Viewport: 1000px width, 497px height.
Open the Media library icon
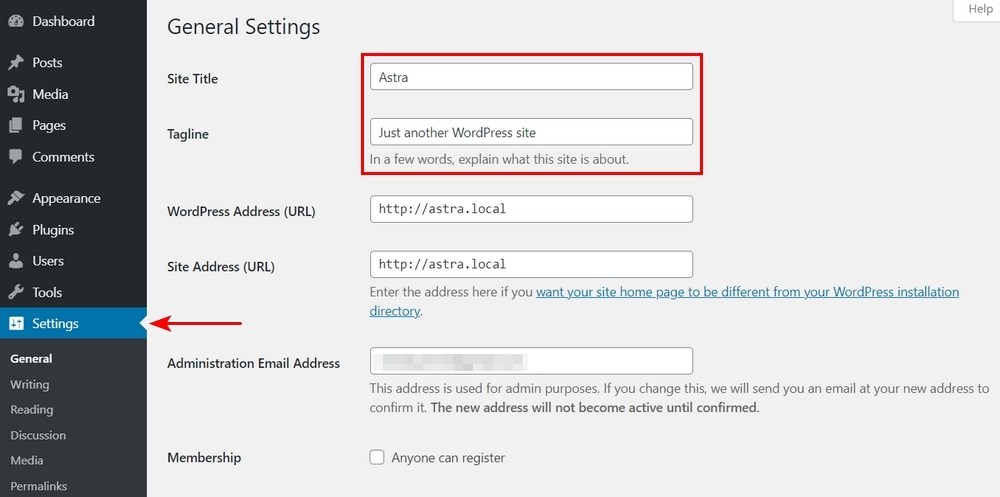tap(16, 94)
